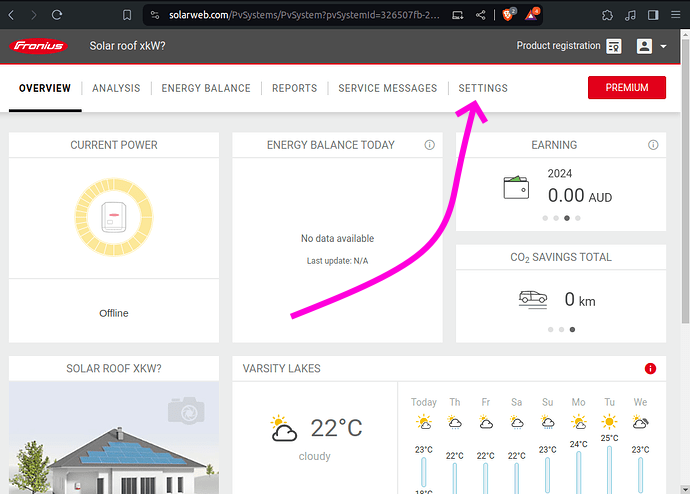Screen dimensions: 690x494
Task: Click the camera icon on the house photo
Action: 186,410
